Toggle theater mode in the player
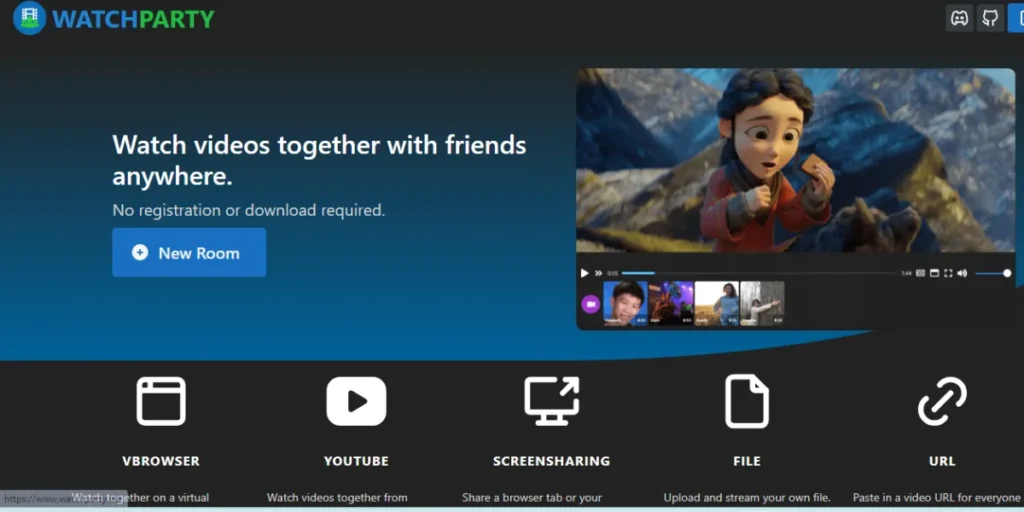 point(934,273)
